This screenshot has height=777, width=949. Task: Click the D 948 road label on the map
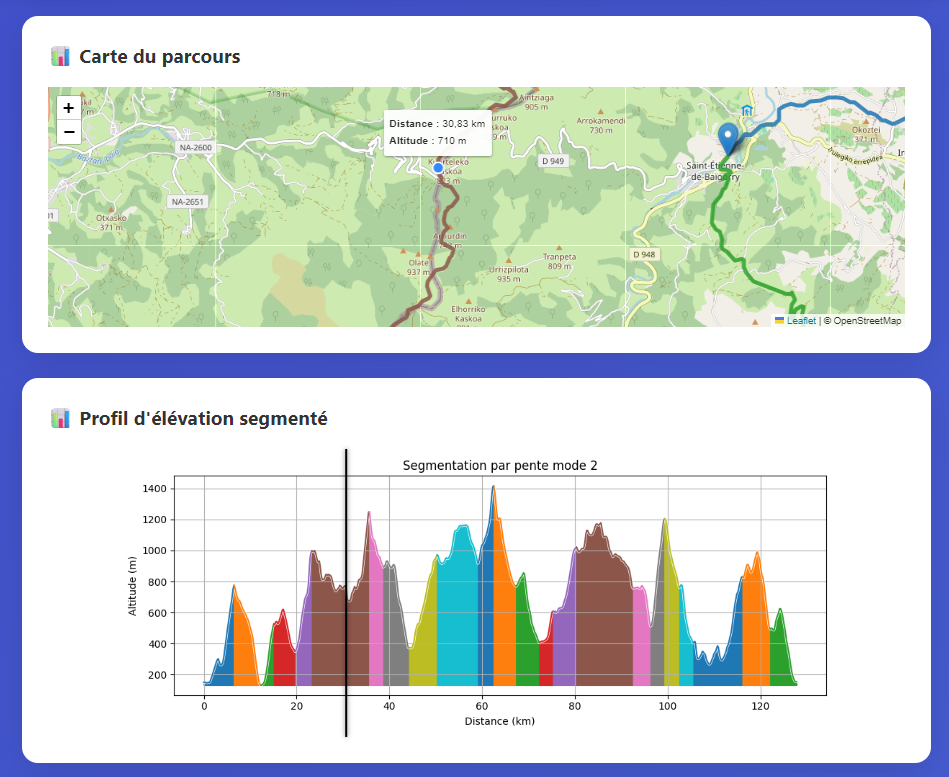pyautogui.click(x=644, y=254)
